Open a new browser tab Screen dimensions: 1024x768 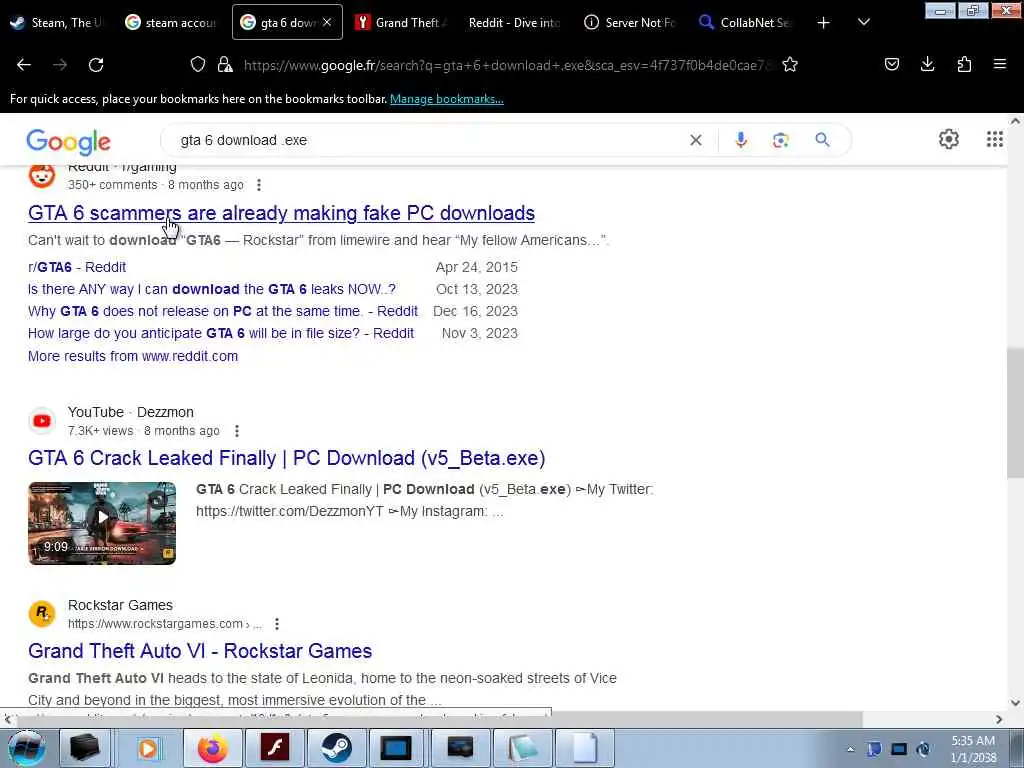824,23
